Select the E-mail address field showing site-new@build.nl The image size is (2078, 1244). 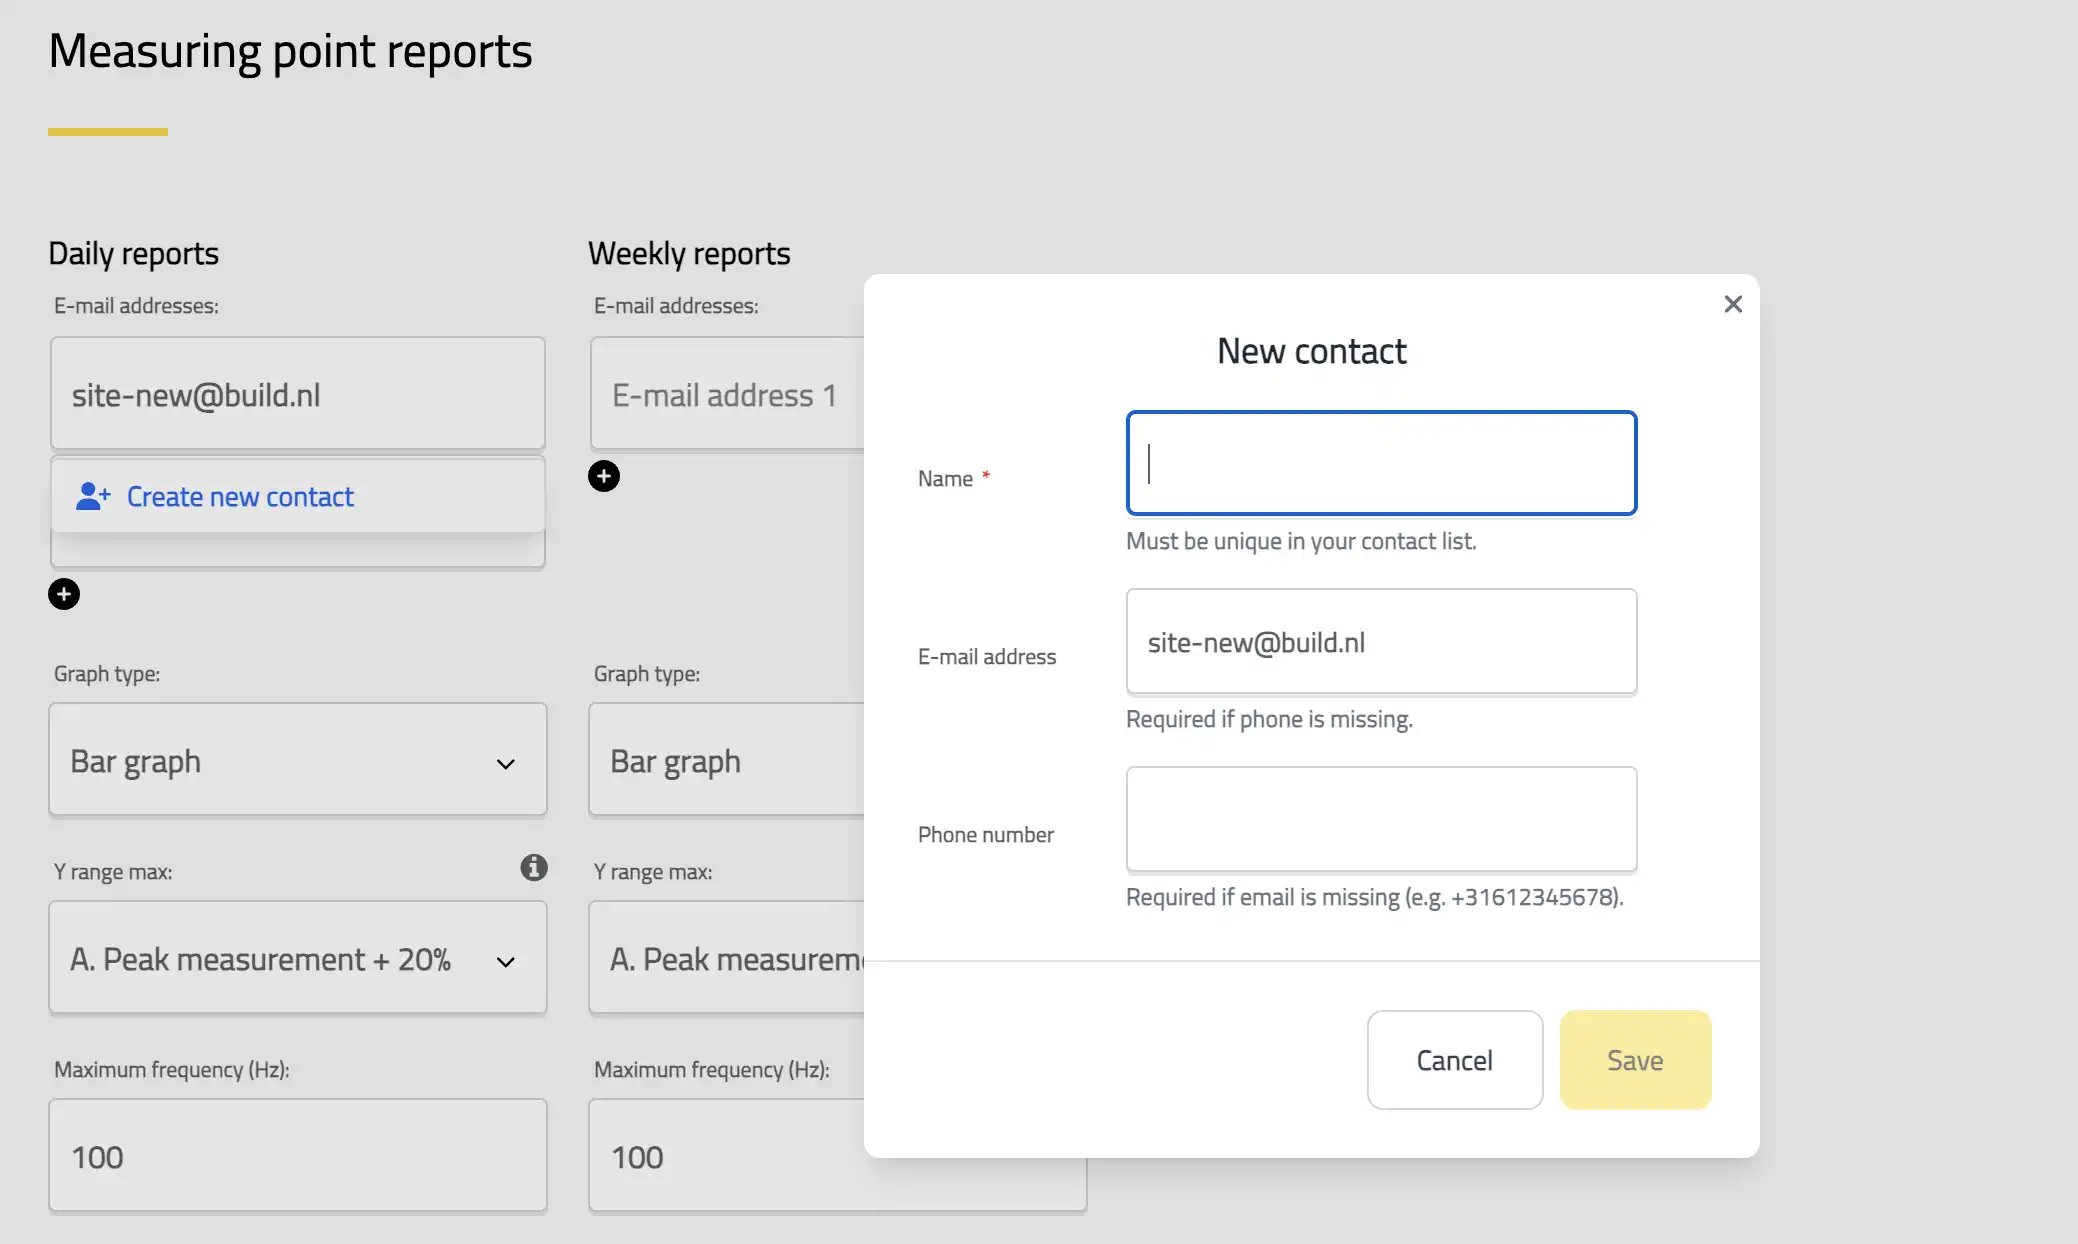click(x=1381, y=641)
